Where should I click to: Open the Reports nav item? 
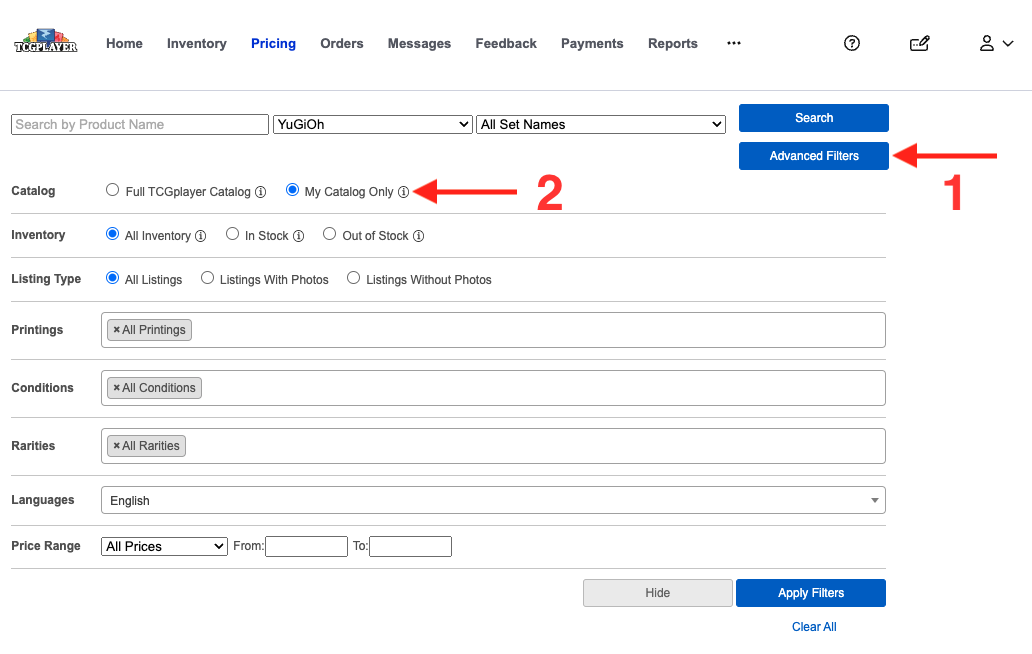click(x=673, y=43)
